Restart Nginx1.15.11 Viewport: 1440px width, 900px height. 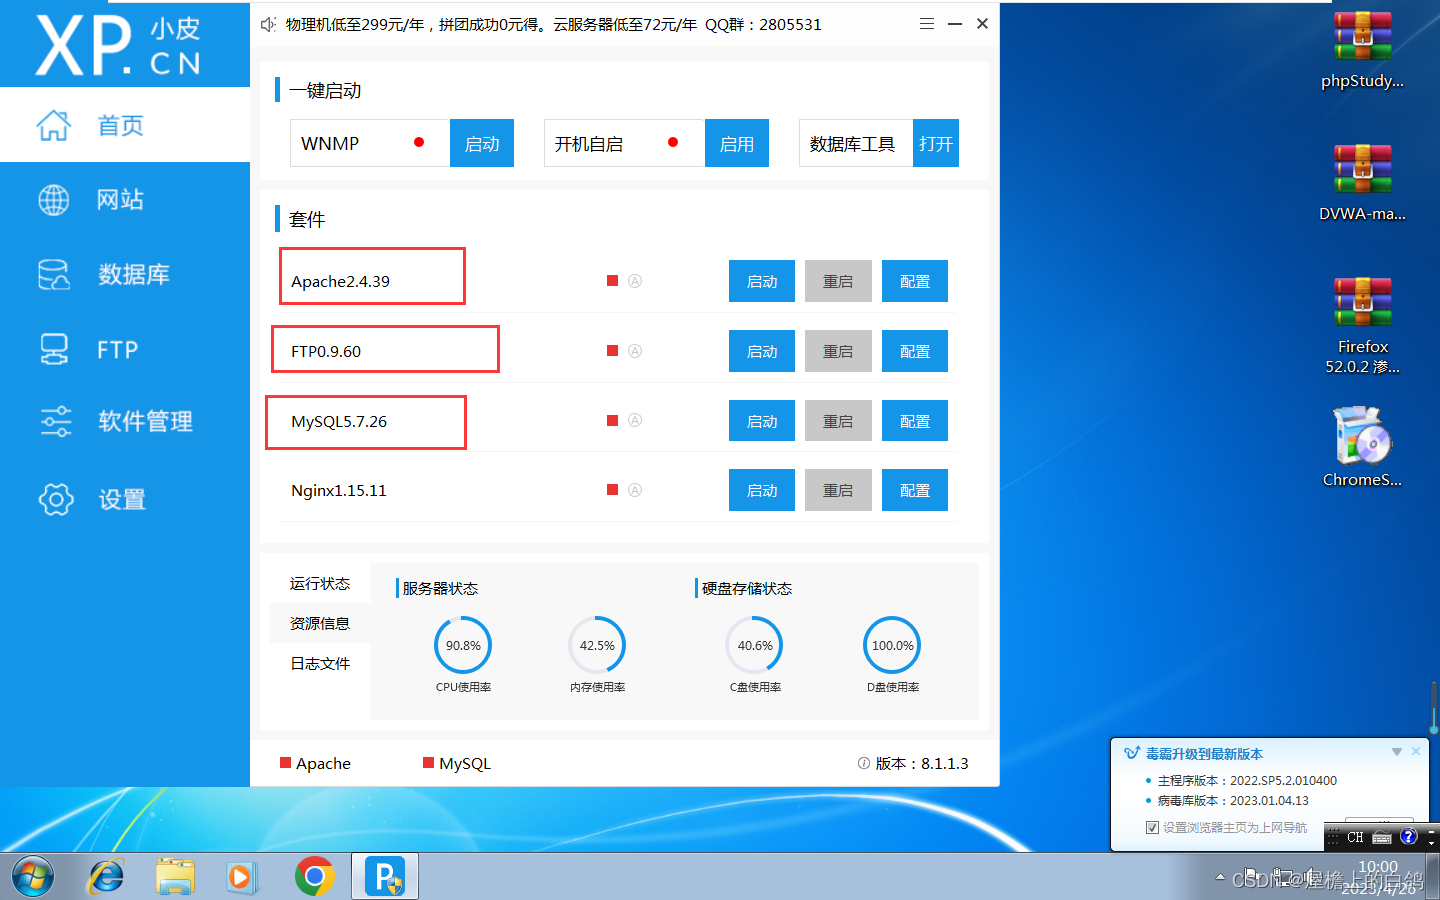pos(838,490)
